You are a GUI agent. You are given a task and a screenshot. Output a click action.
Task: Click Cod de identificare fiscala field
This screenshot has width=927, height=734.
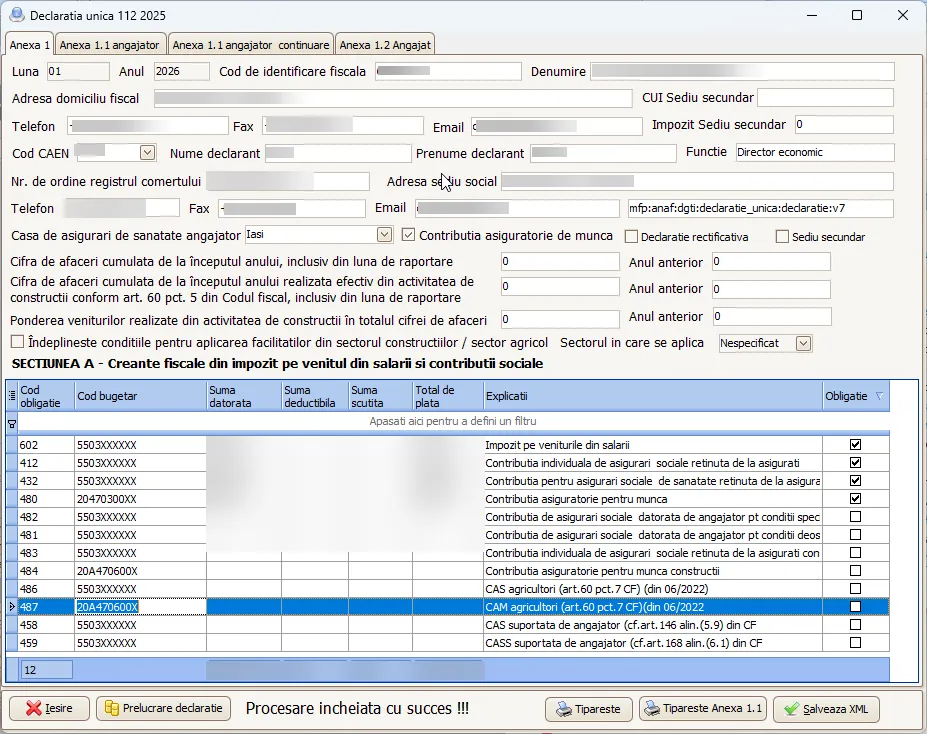click(448, 72)
